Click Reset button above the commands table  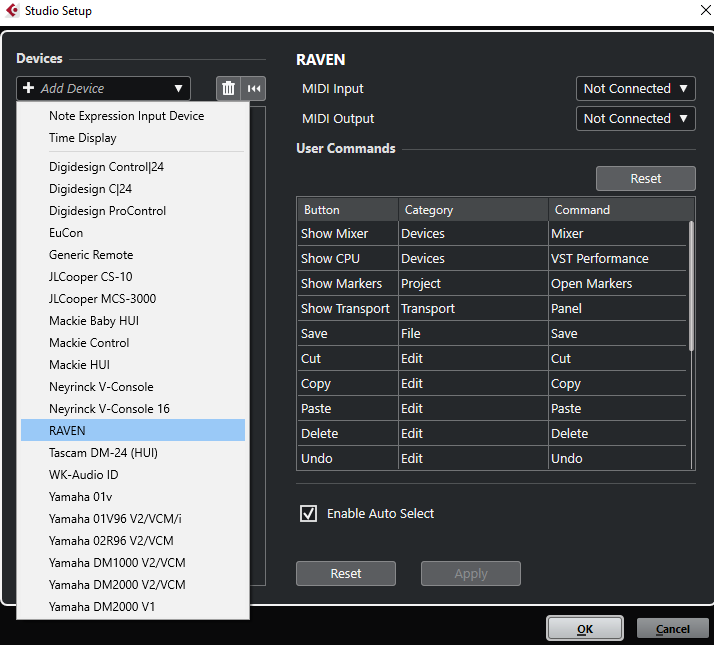click(x=645, y=178)
